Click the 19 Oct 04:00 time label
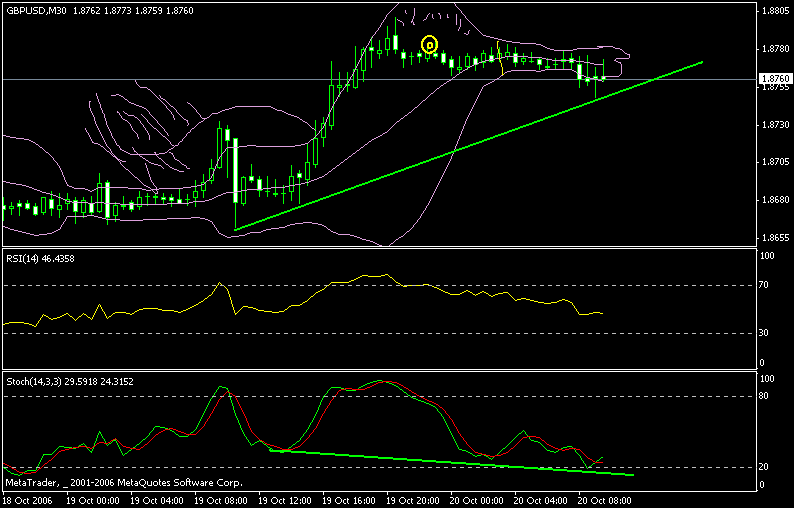 click(157, 501)
